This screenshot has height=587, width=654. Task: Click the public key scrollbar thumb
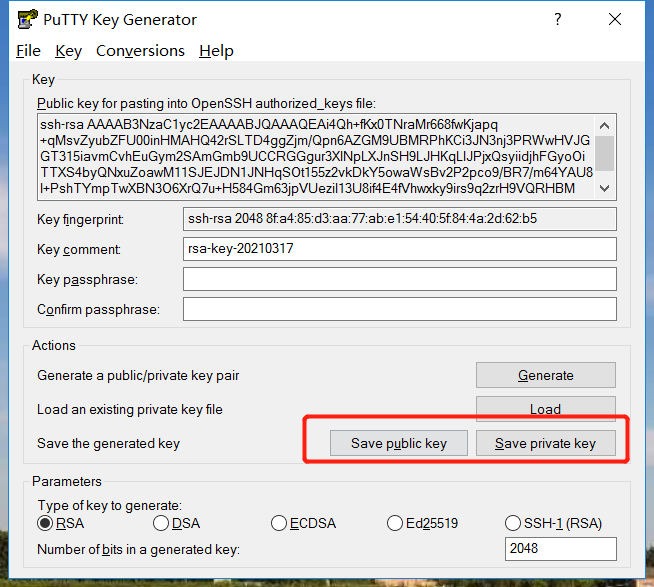[605, 154]
